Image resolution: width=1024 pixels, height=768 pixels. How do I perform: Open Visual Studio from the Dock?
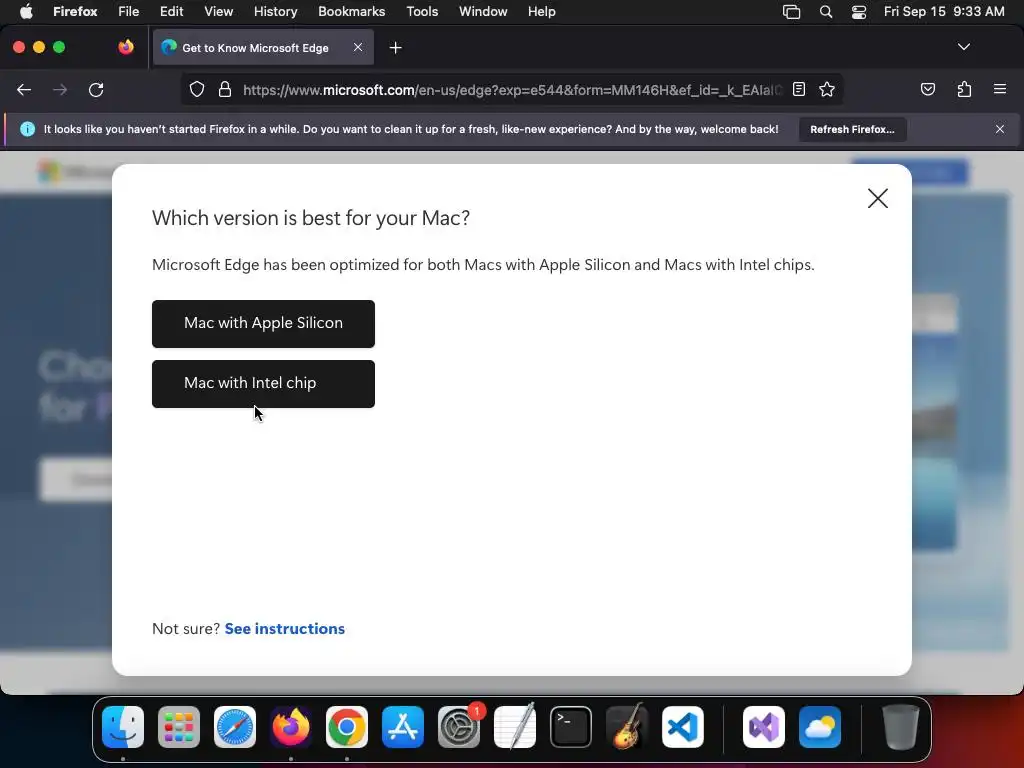tap(764, 727)
